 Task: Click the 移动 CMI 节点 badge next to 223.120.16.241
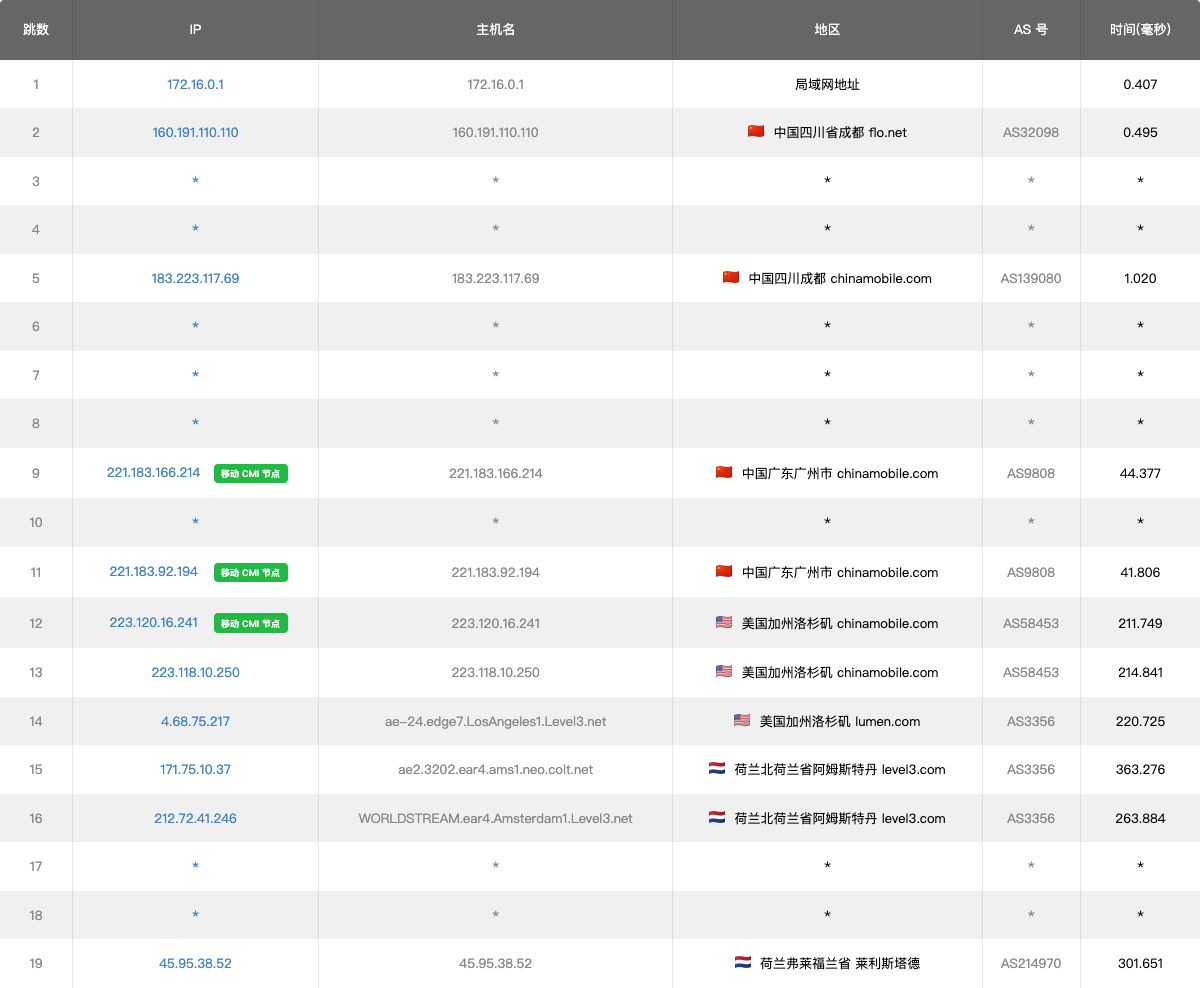[x=251, y=623]
